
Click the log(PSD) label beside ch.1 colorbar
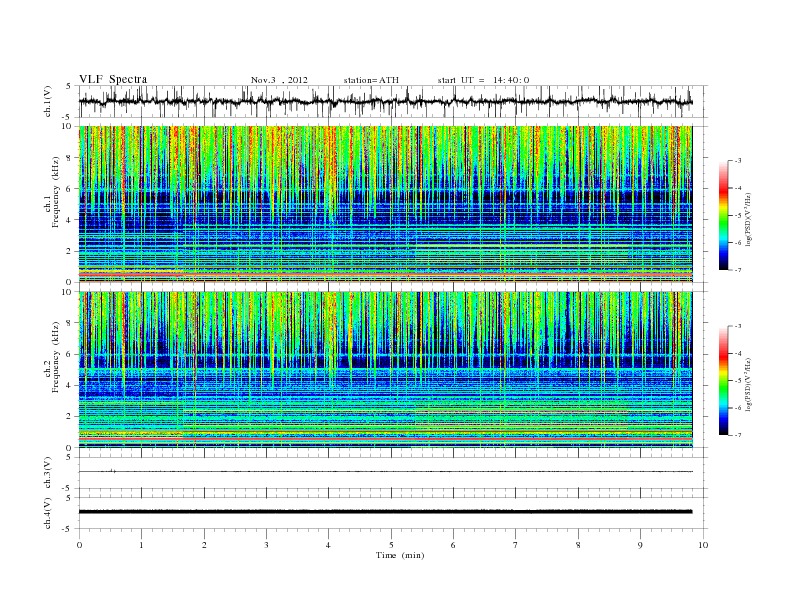[x=748, y=219]
